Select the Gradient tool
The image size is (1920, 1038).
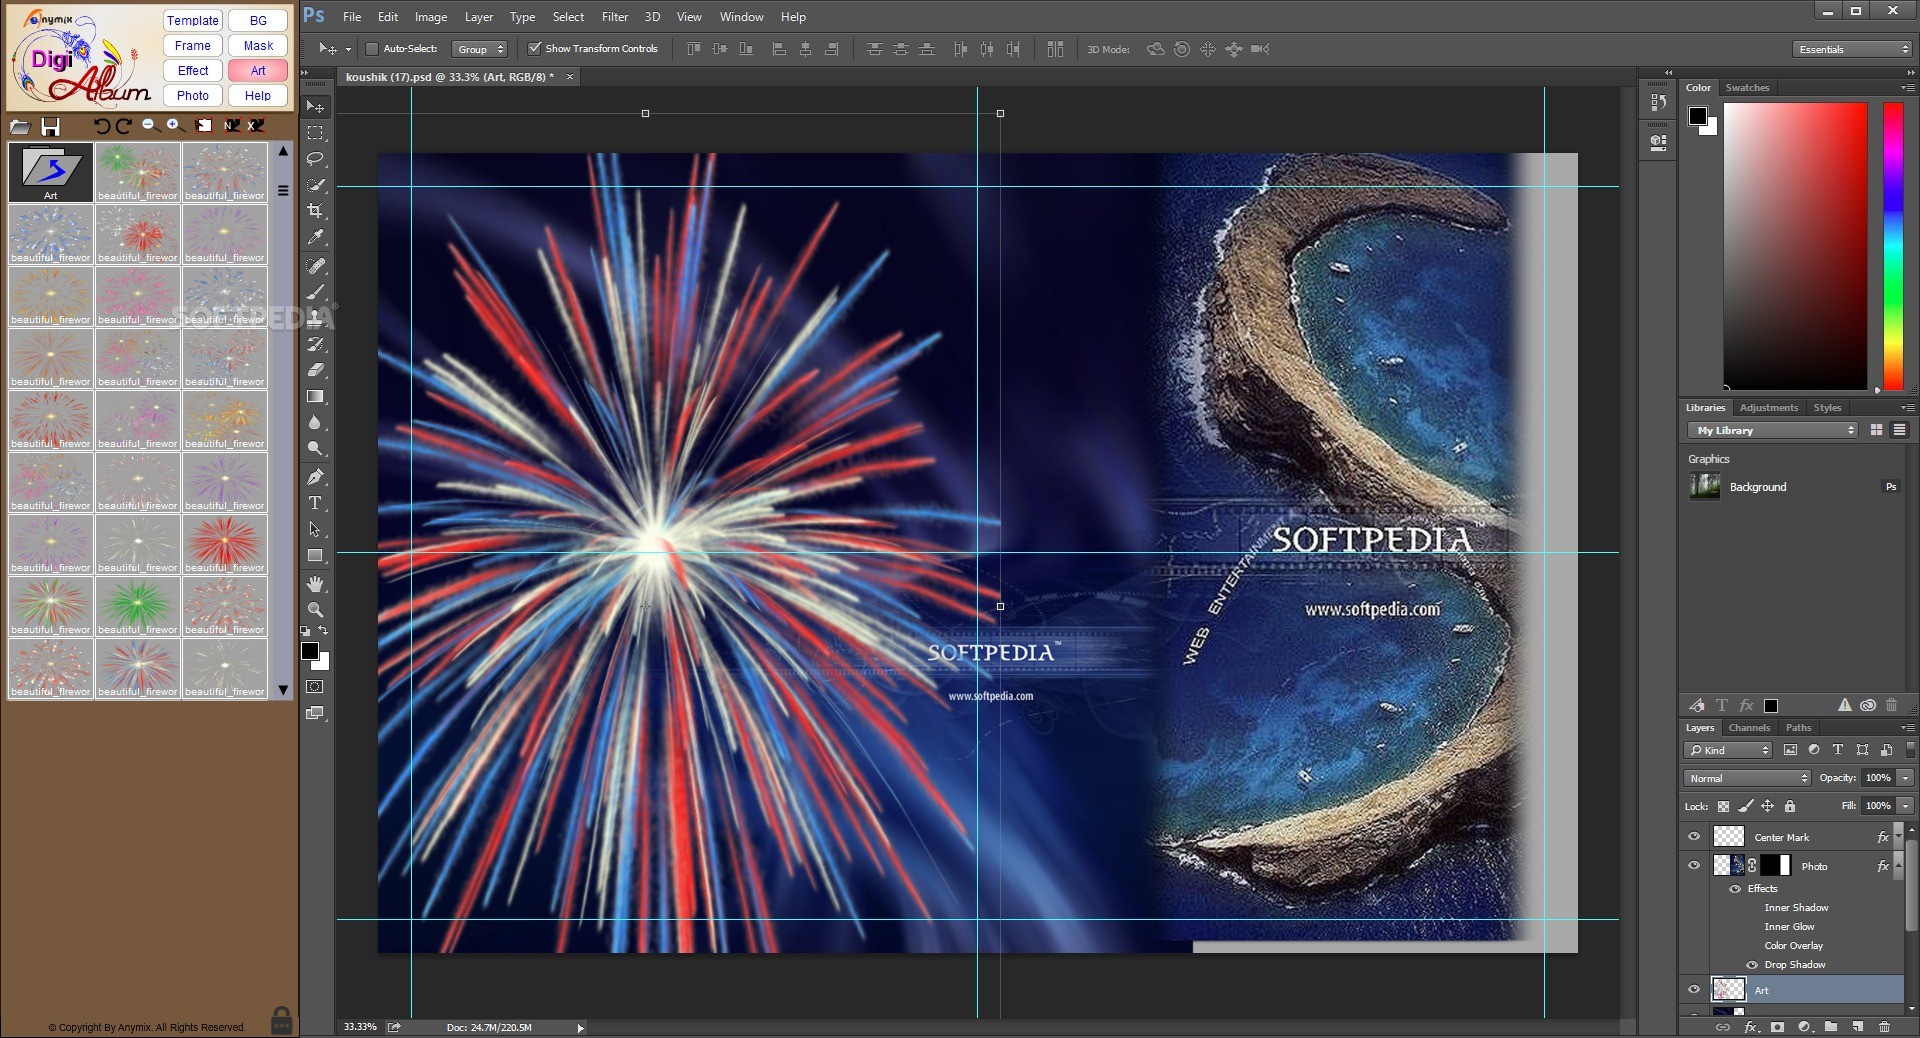[x=315, y=396]
